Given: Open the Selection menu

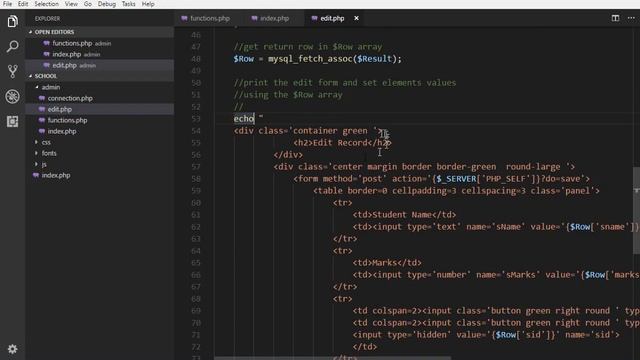Looking at the screenshot, I should 46,4.
